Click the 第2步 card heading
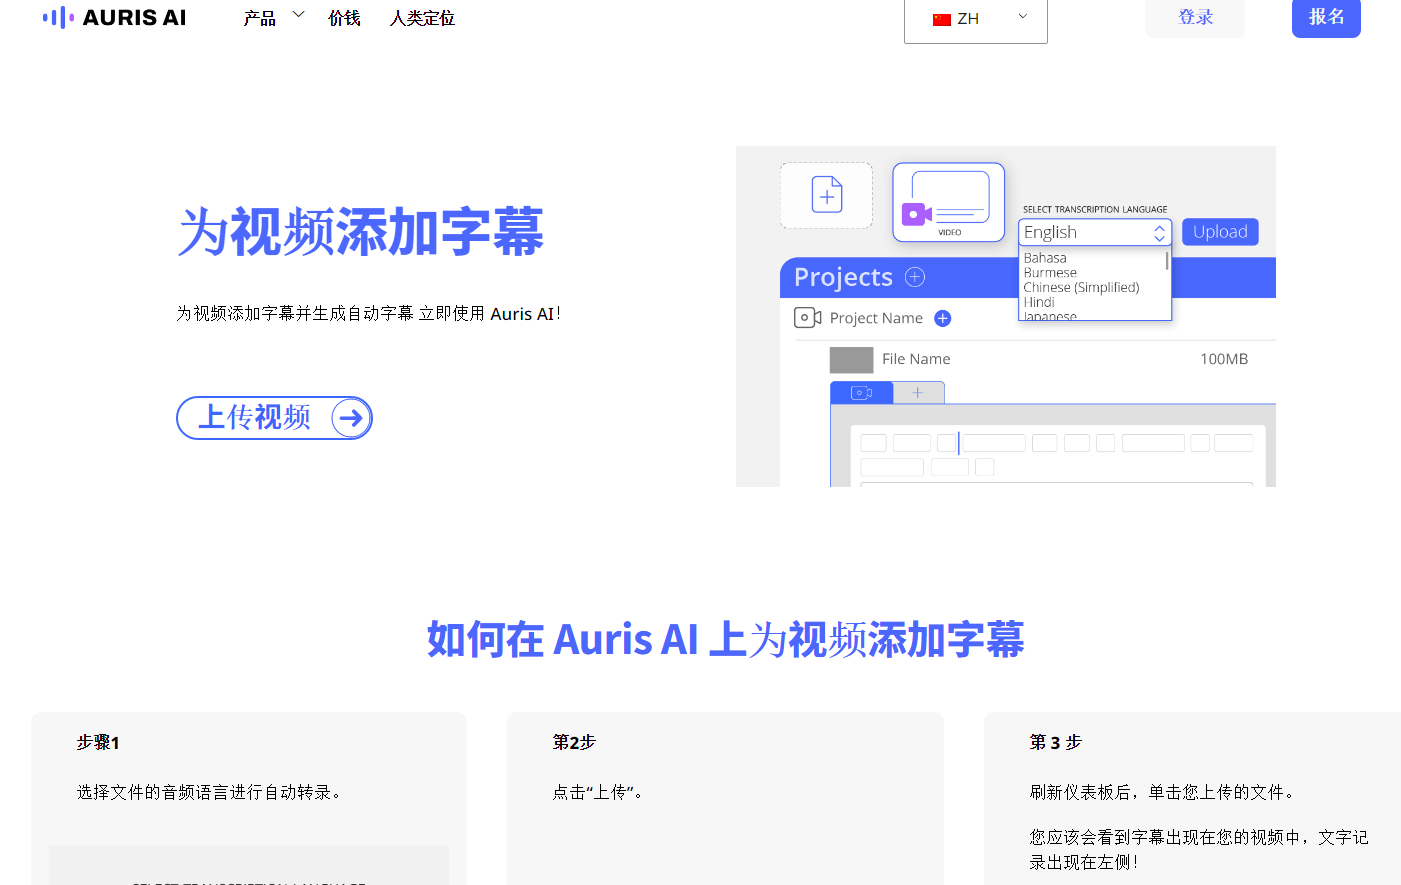Image resolution: width=1401 pixels, height=885 pixels. tap(574, 742)
